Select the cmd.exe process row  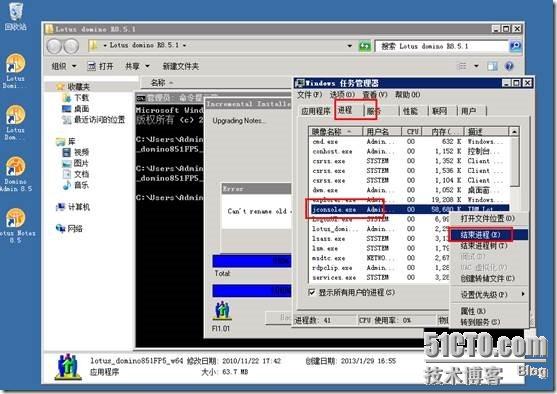pos(410,141)
